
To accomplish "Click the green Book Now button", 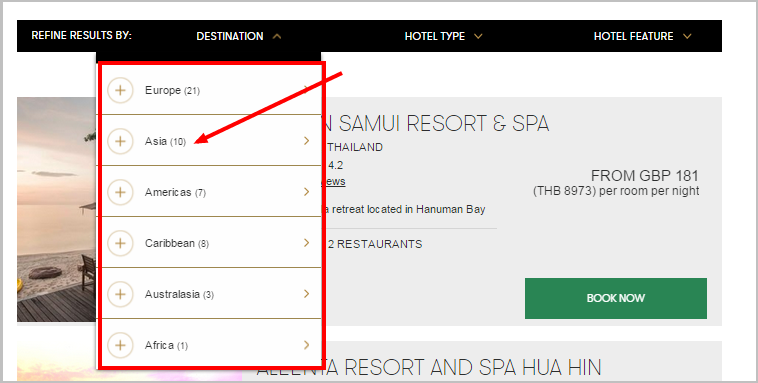I will pos(616,298).
